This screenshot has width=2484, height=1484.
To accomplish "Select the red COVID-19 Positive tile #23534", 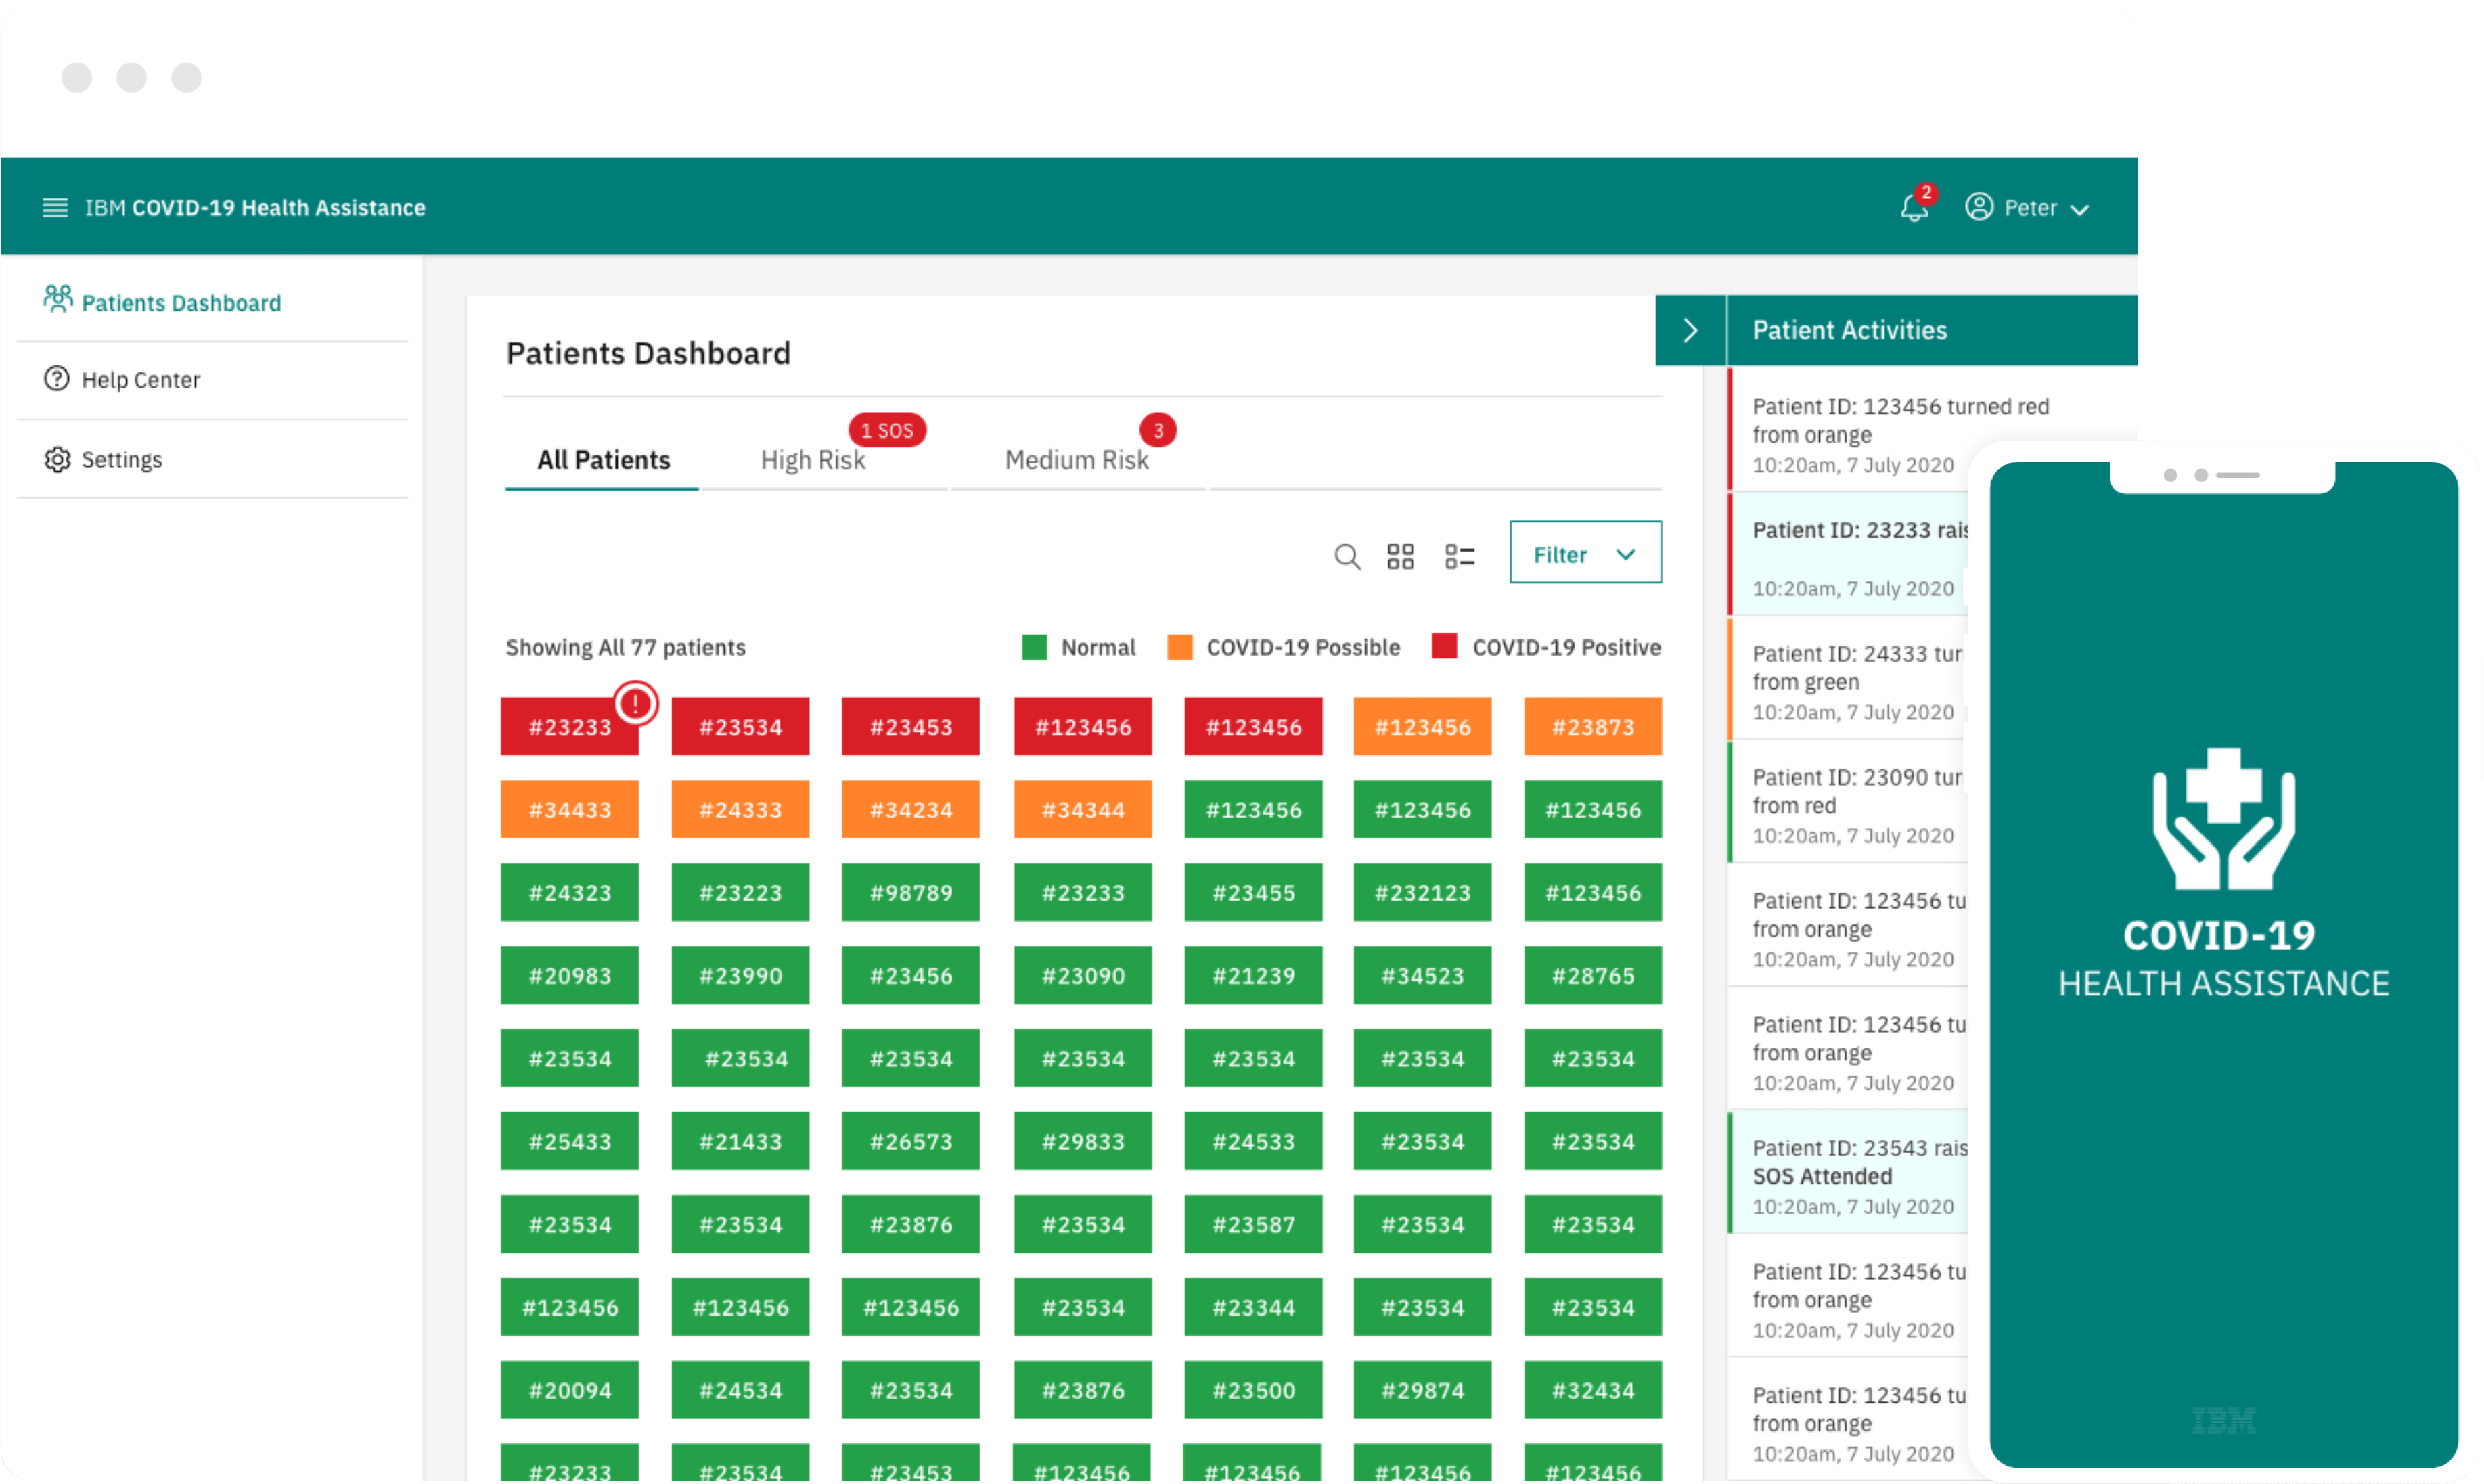I will (740, 726).
